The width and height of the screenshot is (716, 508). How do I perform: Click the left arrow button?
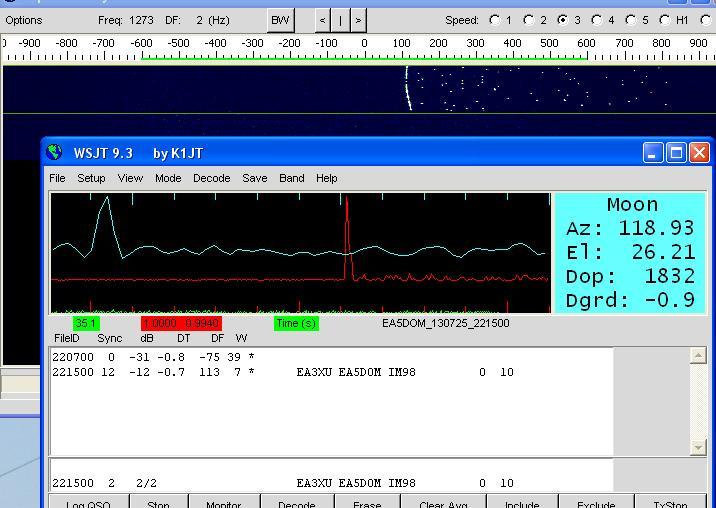(x=322, y=21)
